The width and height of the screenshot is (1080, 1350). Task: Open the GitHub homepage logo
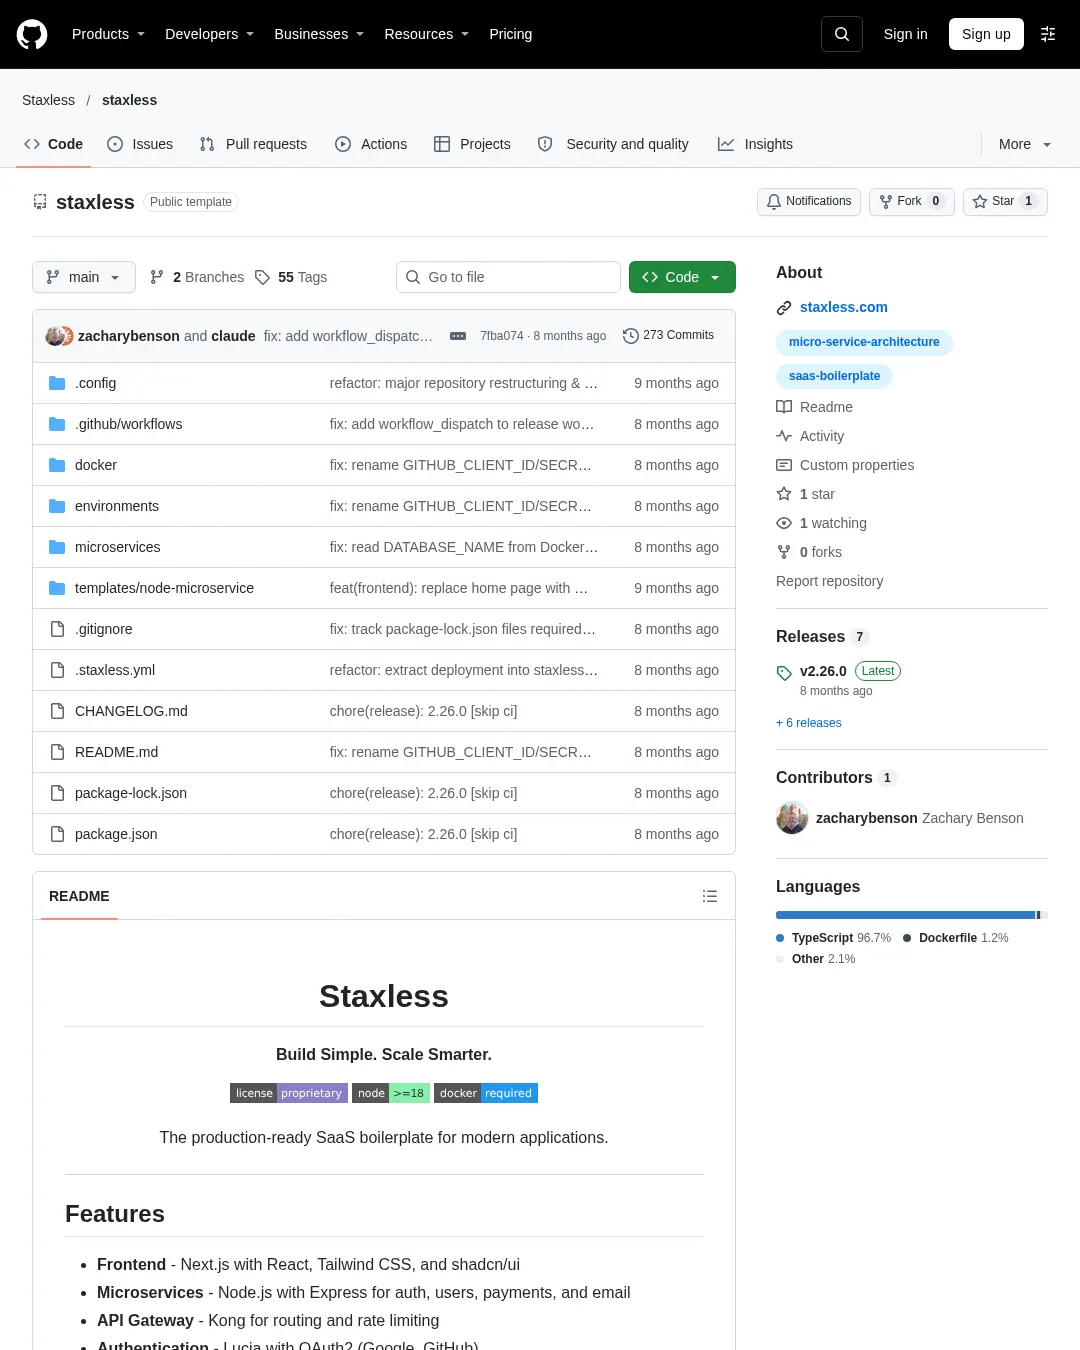point(32,34)
